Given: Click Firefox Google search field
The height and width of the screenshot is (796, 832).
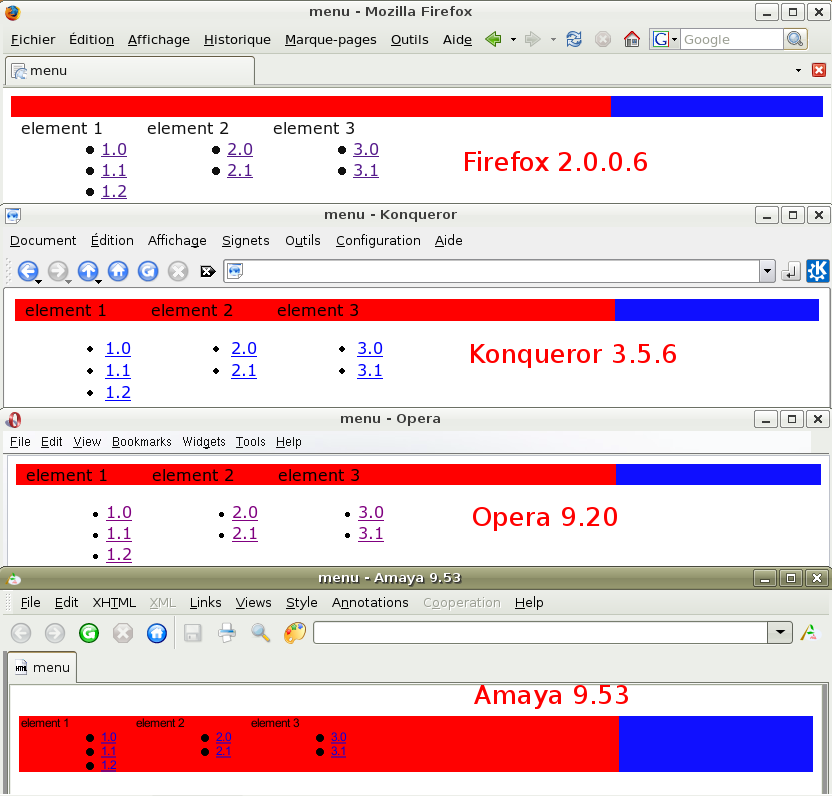Looking at the screenshot, I should tap(731, 40).
